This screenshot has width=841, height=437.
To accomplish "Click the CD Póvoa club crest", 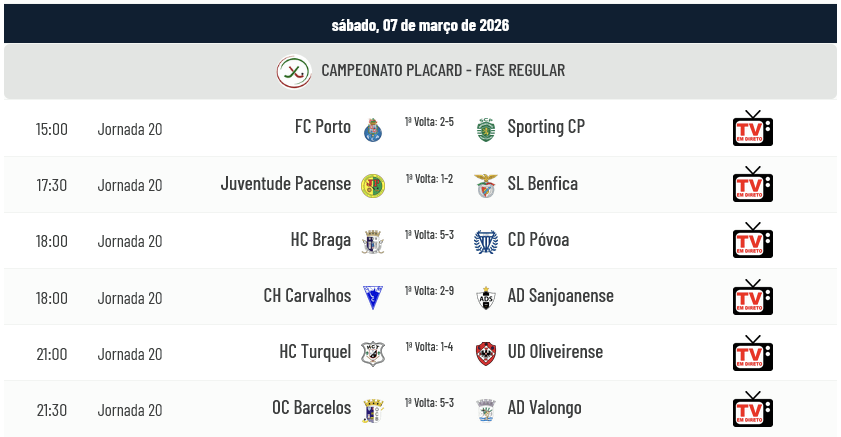I will point(486,241).
